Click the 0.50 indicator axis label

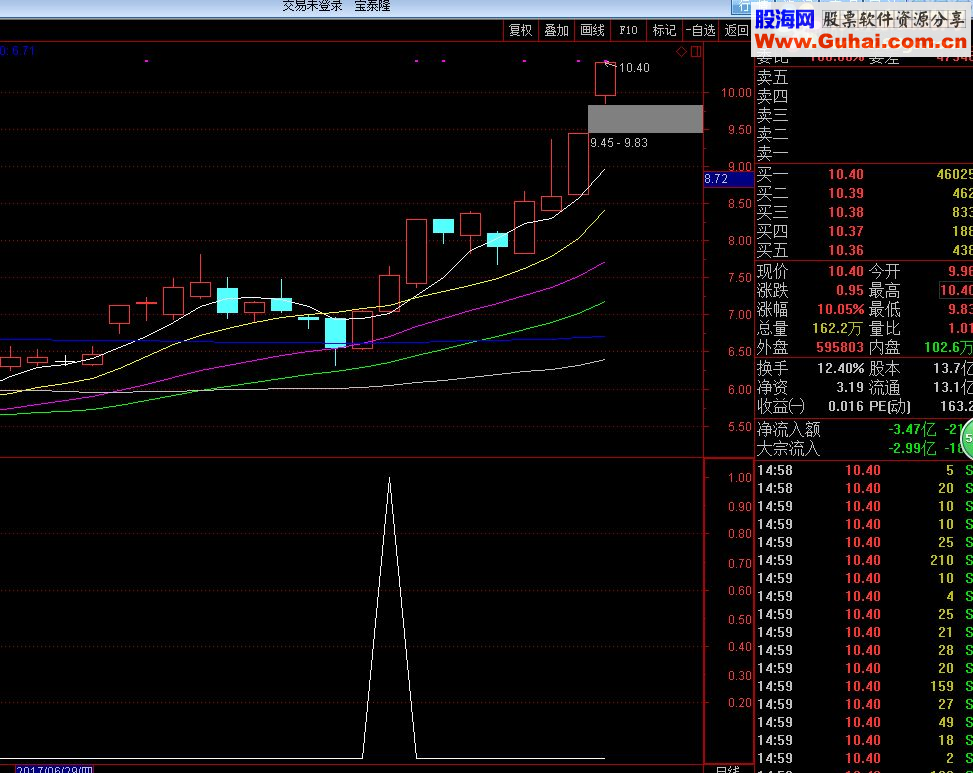point(740,620)
